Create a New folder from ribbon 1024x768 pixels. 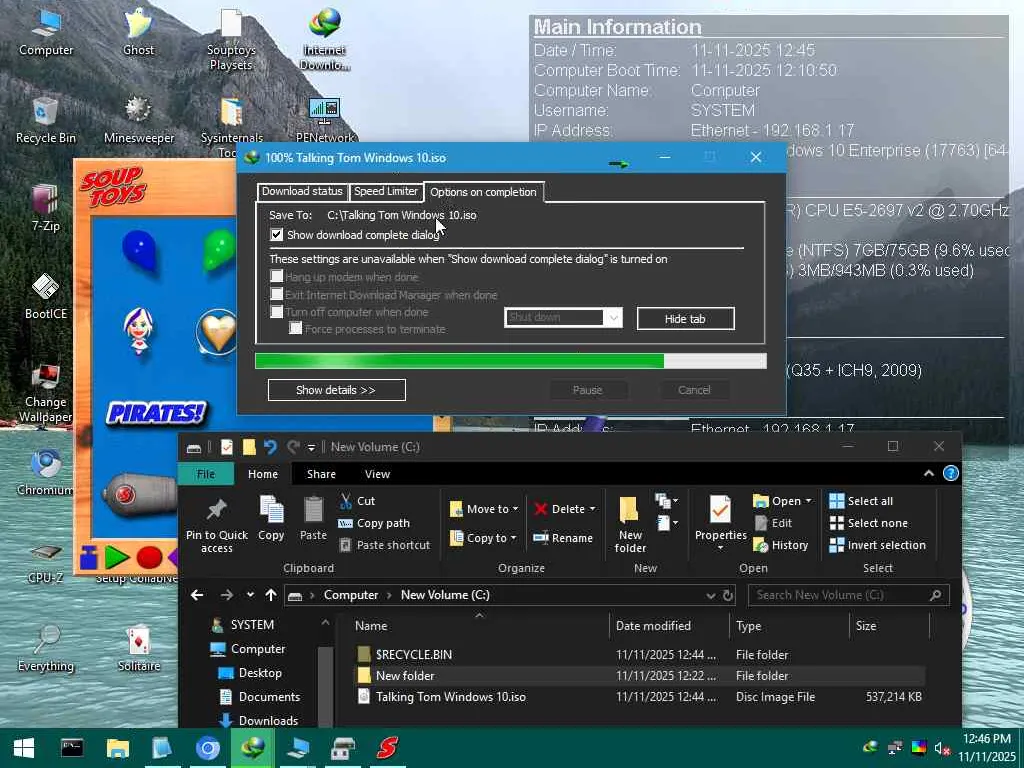tap(630, 526)
